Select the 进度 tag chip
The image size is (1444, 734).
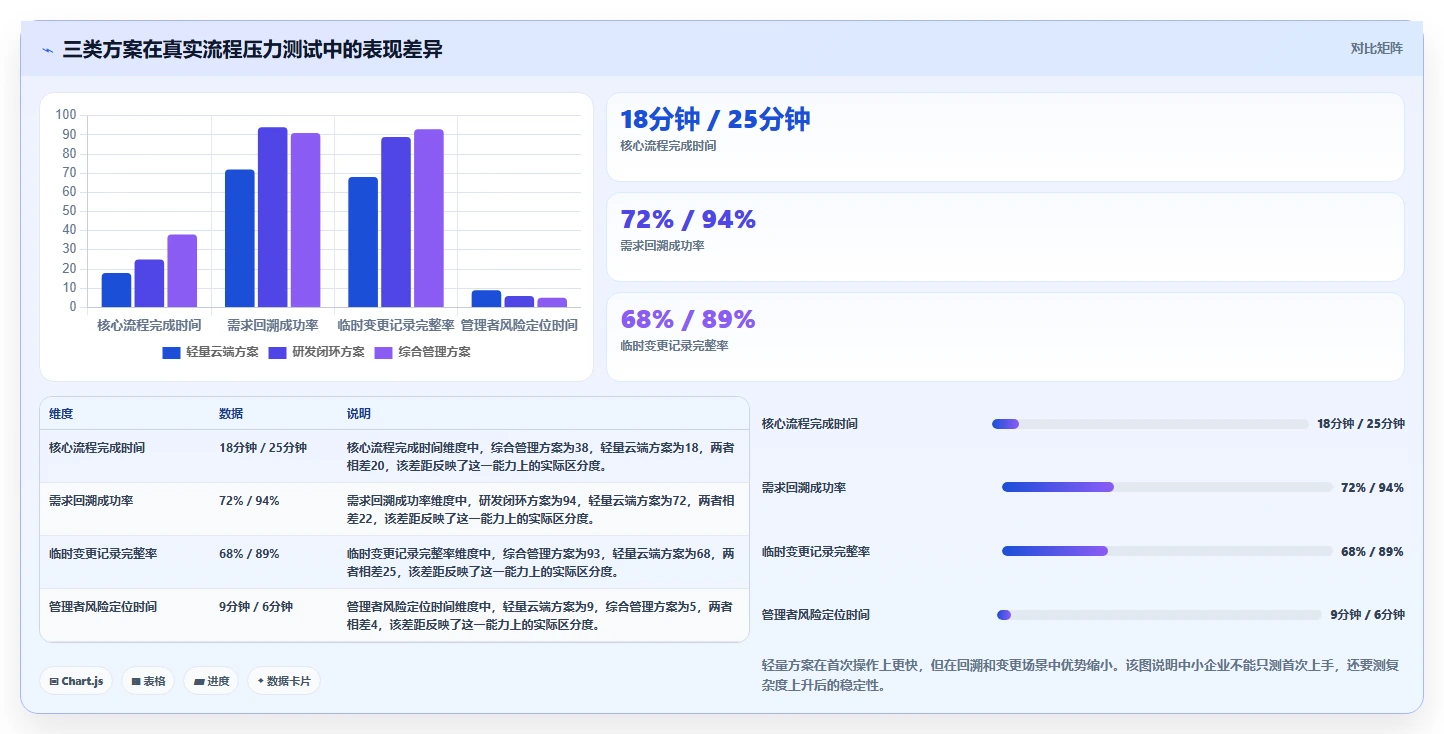211,681
